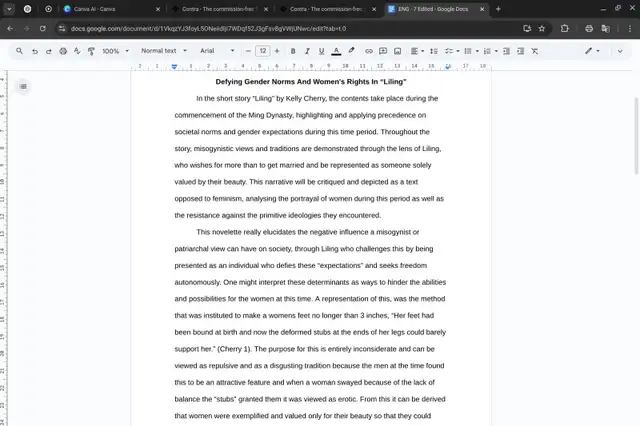Show the document outline panel
Screen dimensions: 640x426
coord(23,87)
